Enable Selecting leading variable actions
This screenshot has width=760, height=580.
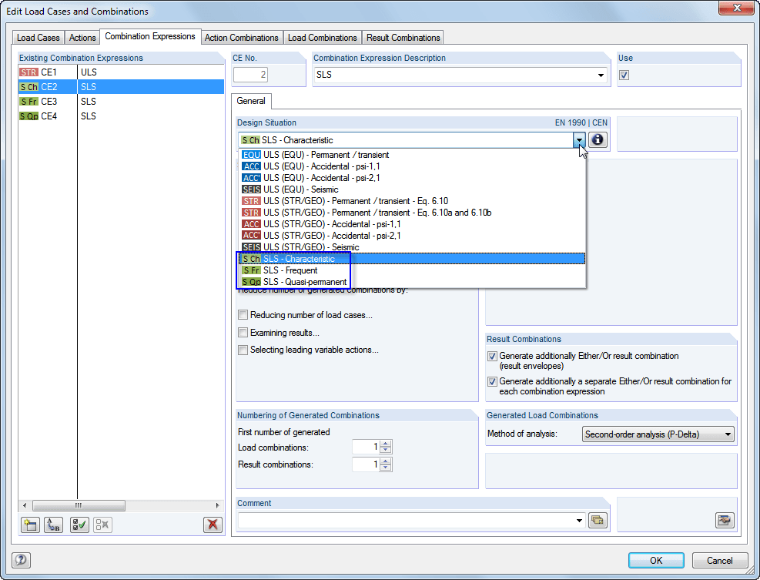pyautogui.click(x=243, y=350)
